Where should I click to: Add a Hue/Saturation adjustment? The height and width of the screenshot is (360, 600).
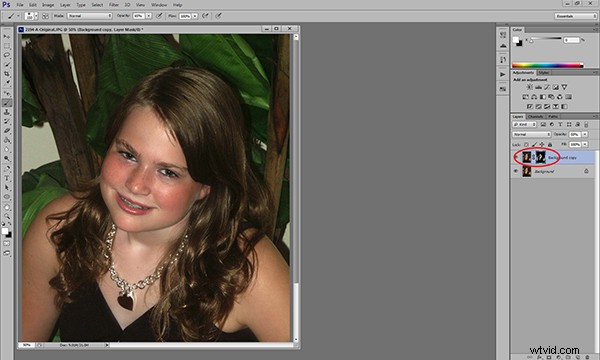[526, 97]
